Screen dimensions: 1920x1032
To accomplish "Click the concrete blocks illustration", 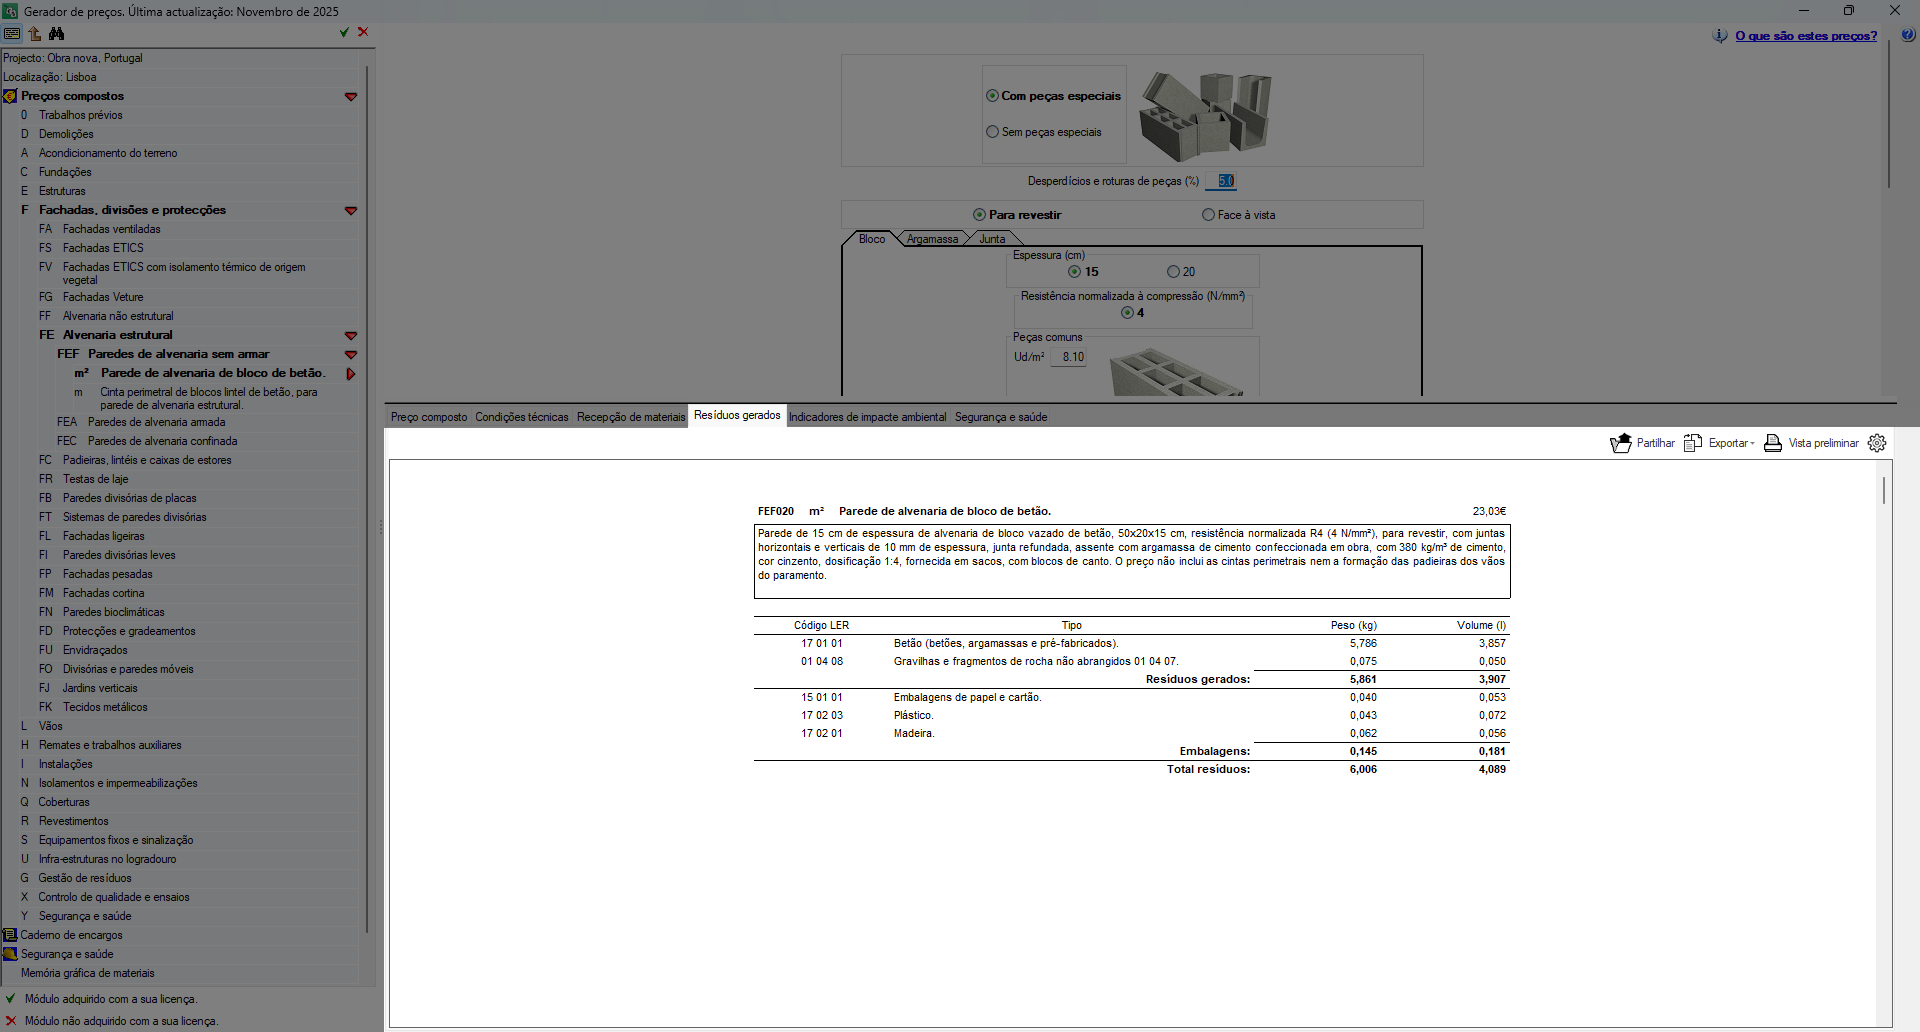I will click(1206, 116).
